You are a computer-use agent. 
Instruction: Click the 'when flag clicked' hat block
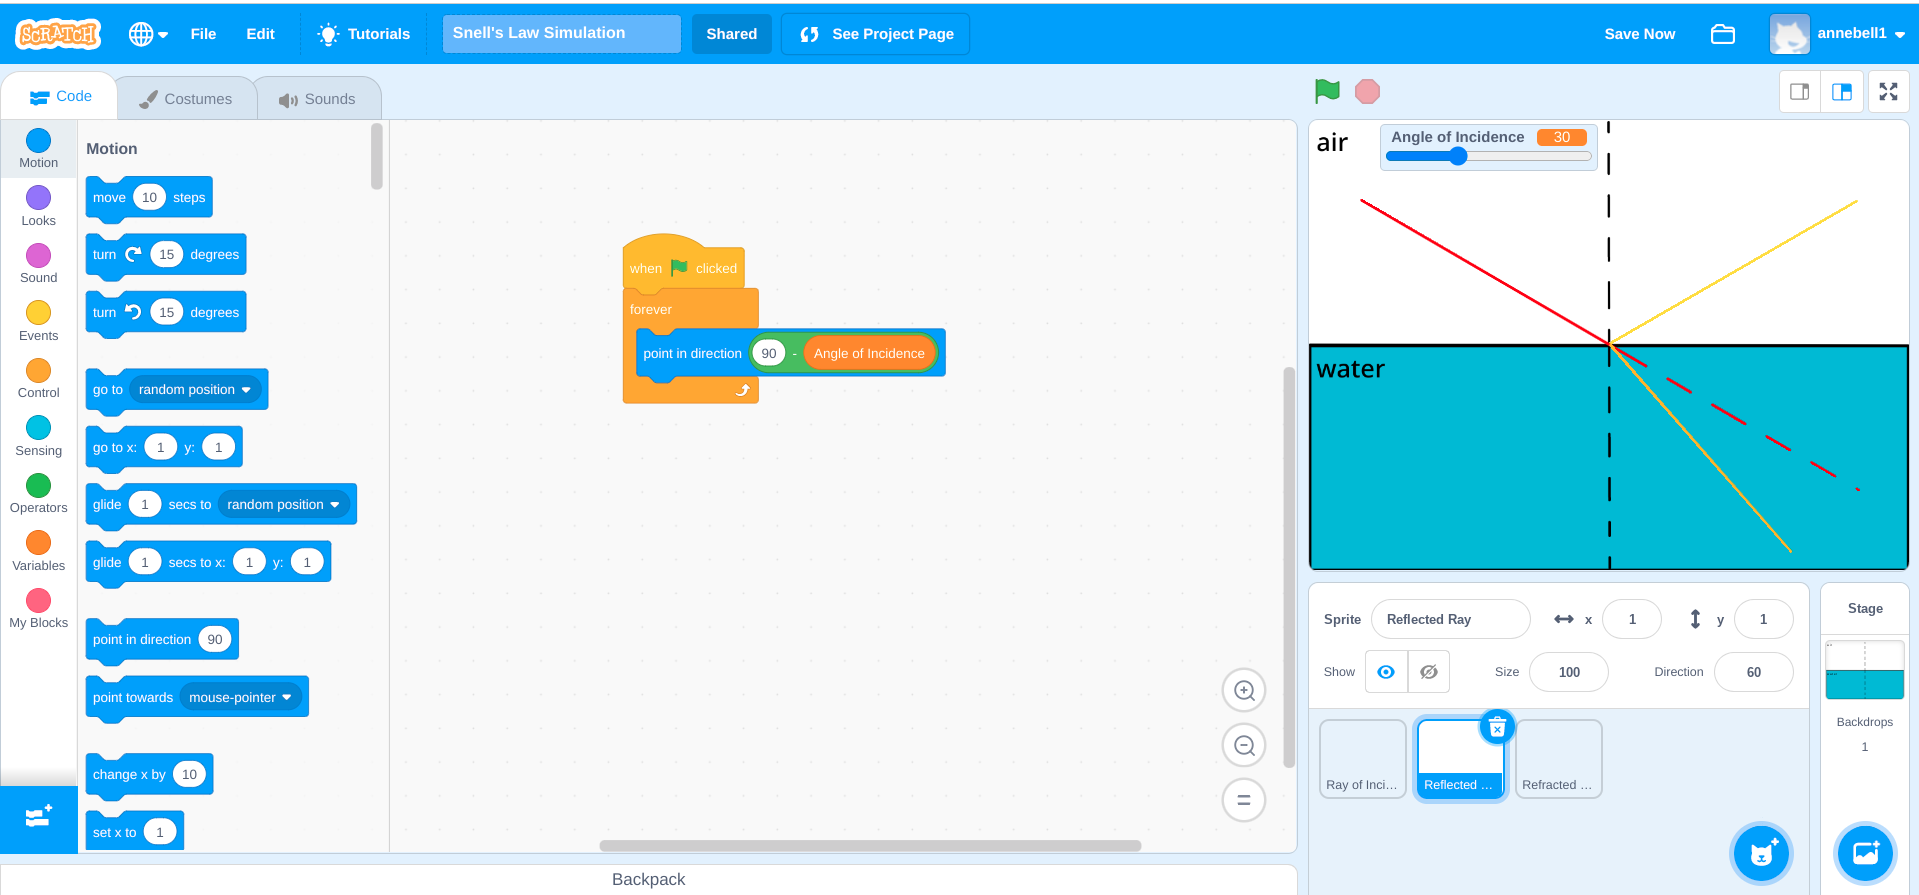pyautogui.click(x=683, y=265)
